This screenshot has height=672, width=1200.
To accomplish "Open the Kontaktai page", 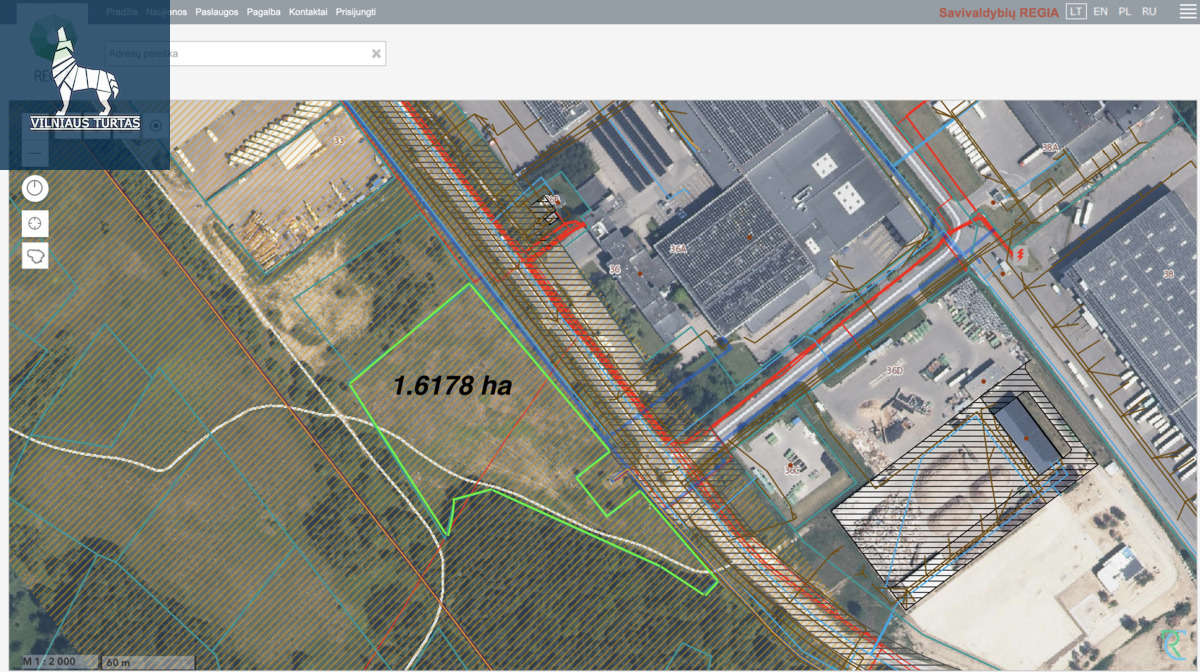I will click(308, 12).
